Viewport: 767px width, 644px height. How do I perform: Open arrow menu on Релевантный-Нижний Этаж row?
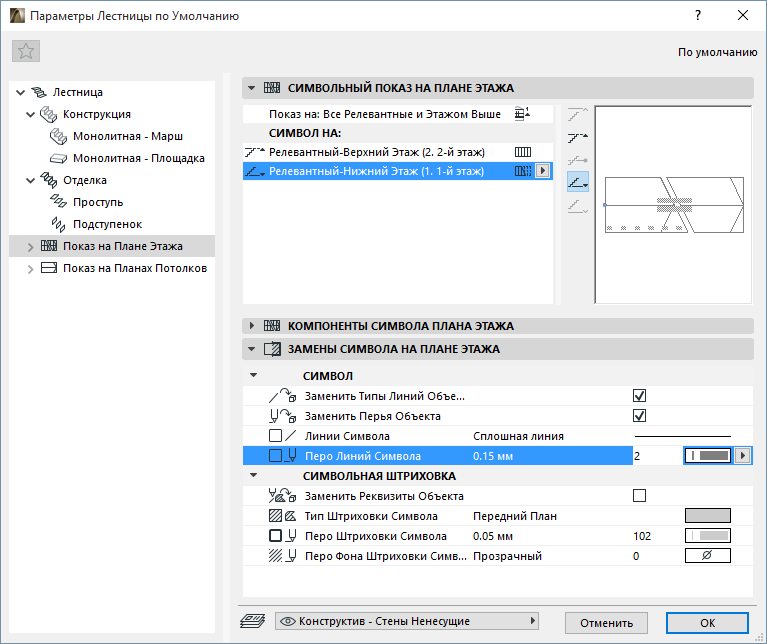click(x=542, y=171)
